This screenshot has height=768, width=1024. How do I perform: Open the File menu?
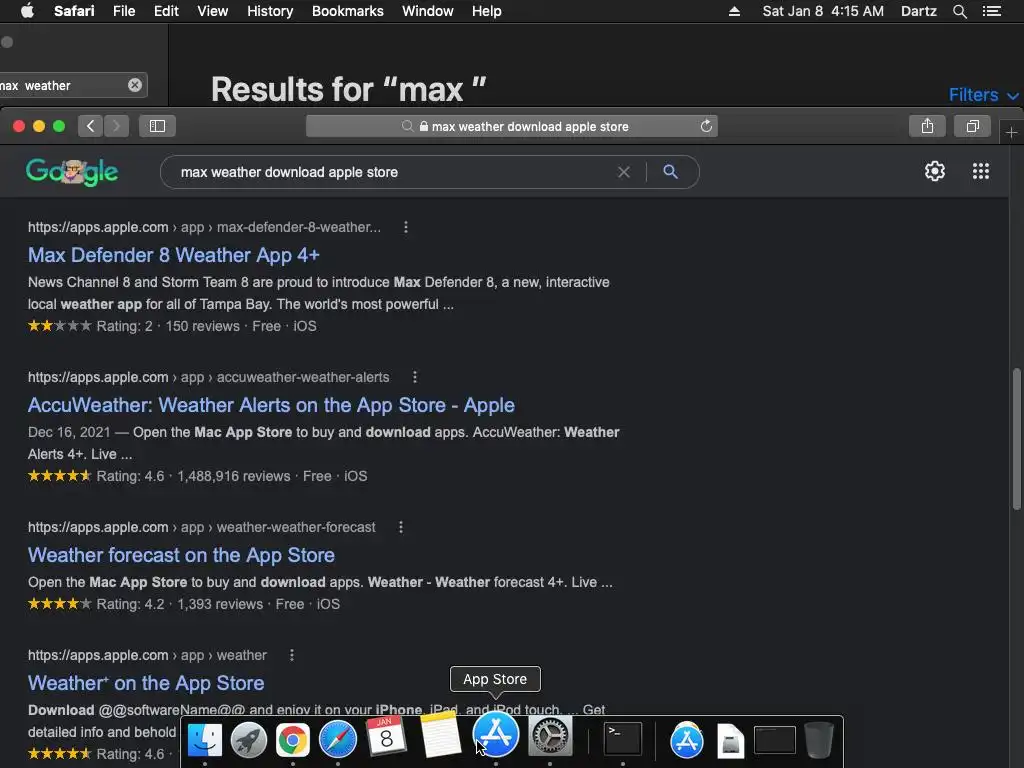[124, 11]
